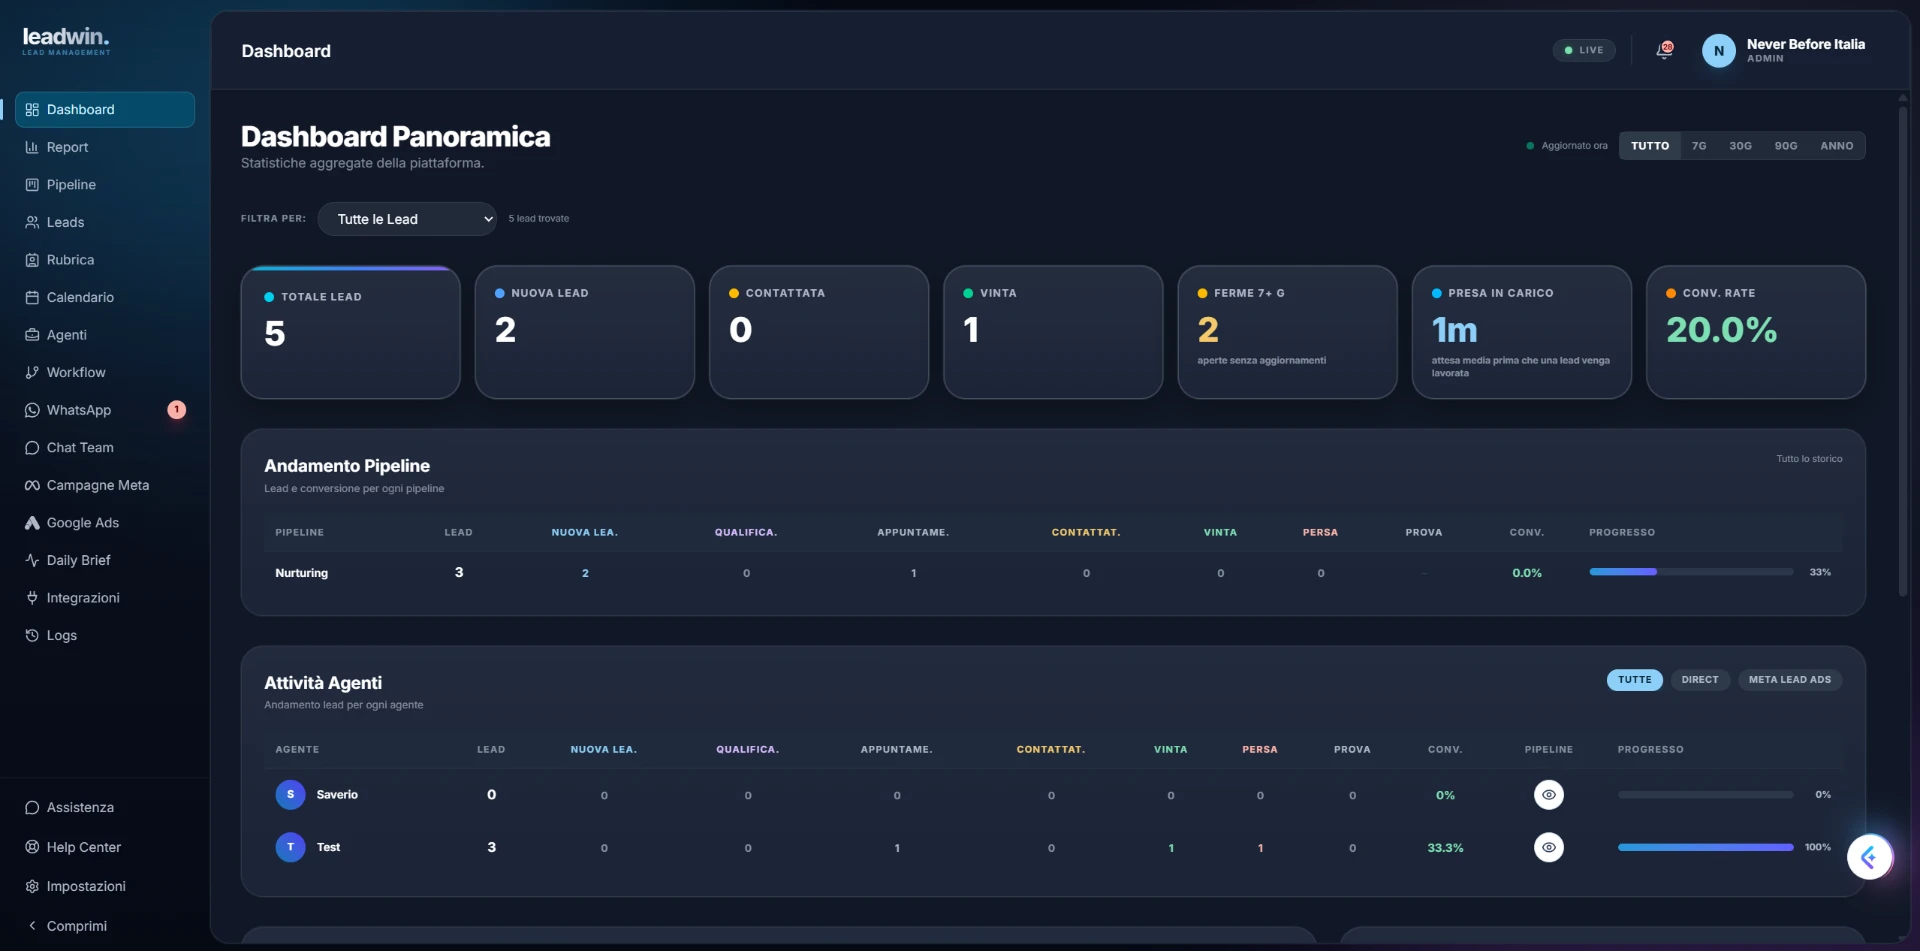Open the TOTALE LEAD stat card
The image size is (1920, 951).
pyautogui.click(x=350, y=332)
